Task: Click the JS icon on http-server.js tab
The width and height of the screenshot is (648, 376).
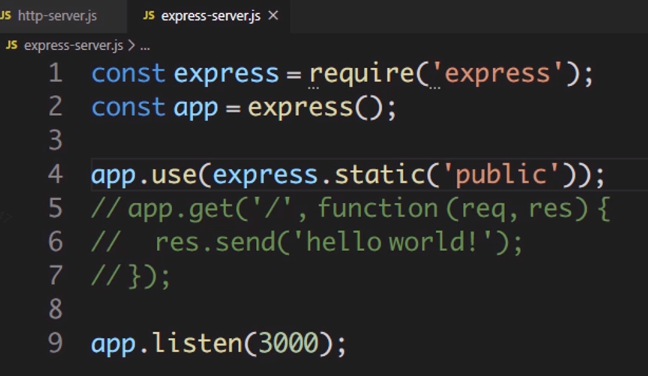Action: (5, 16)
